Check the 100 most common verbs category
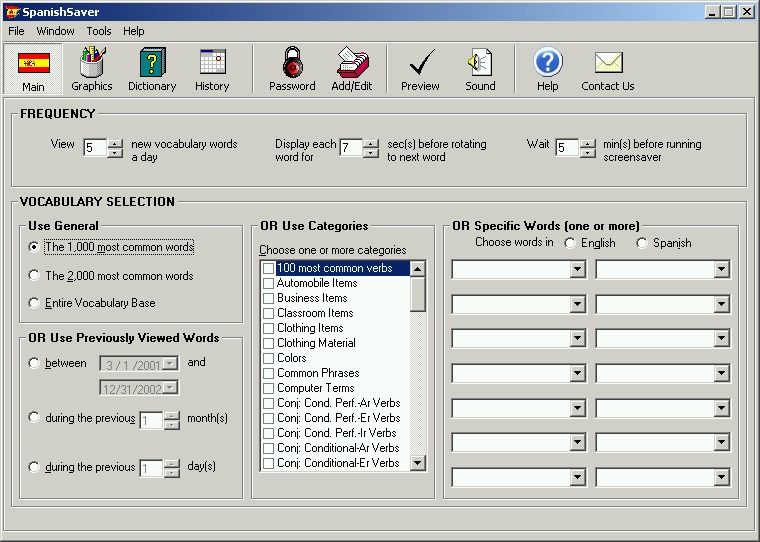Screen dimensions: 760x542 tap(268, 268)
